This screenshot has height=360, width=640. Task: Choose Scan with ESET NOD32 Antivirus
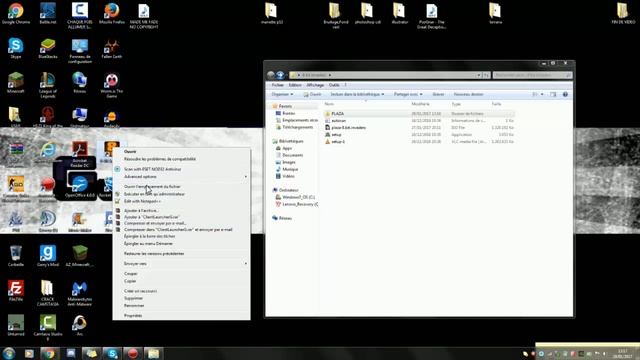[153, 169]
